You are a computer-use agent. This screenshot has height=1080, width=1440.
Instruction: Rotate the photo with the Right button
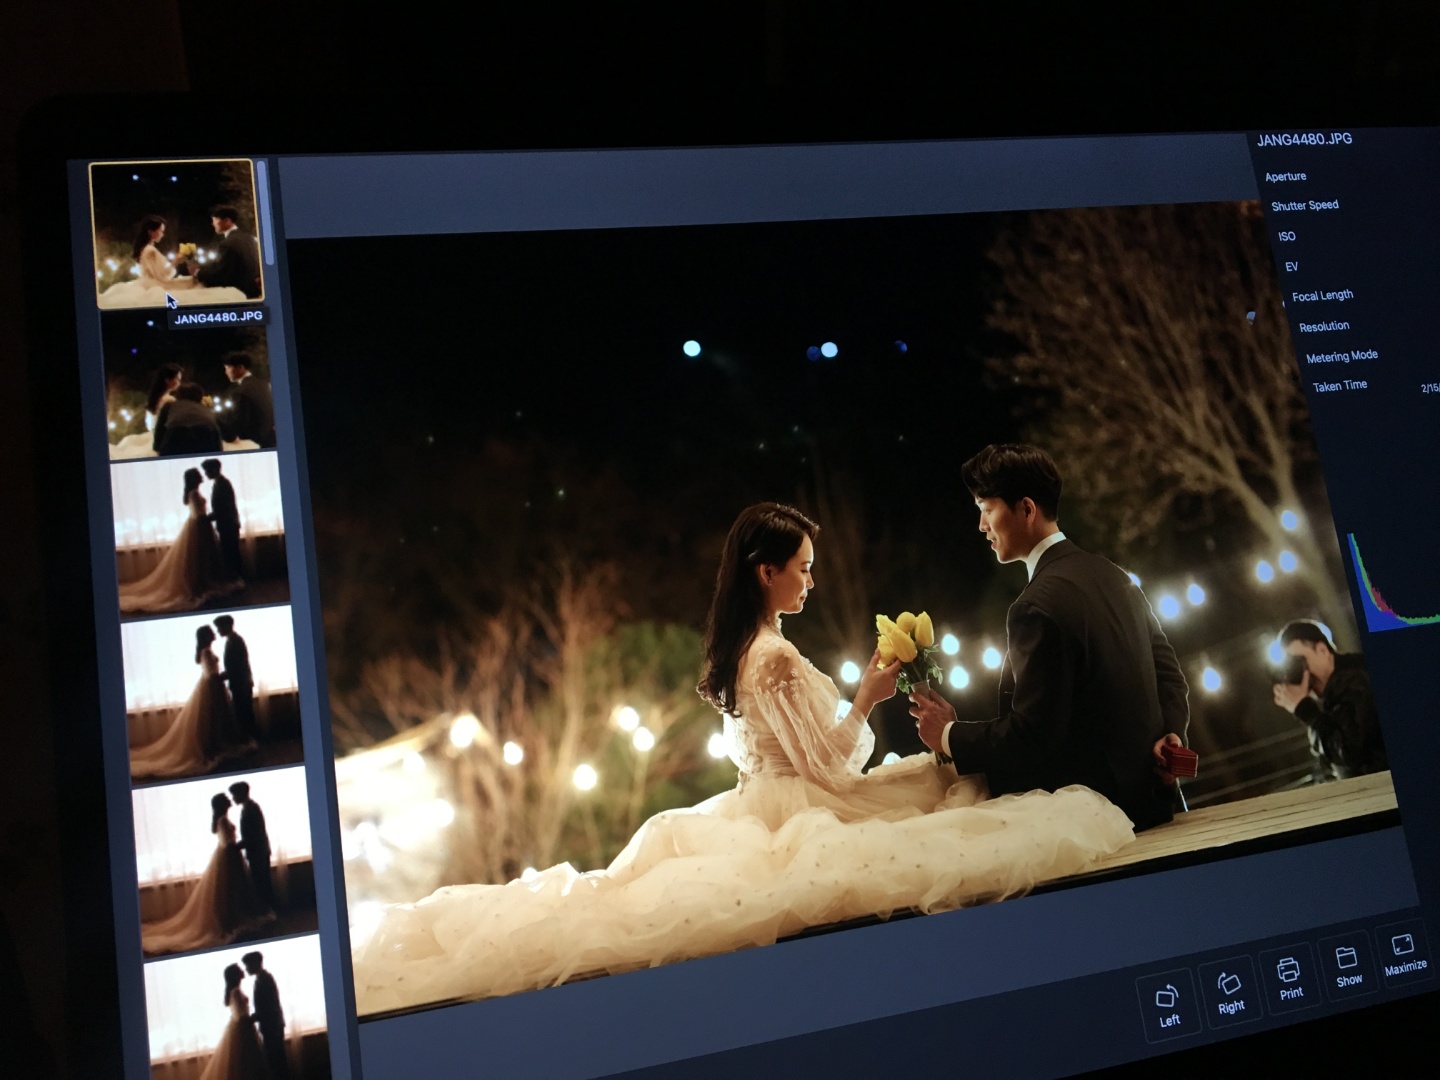click(1230, 992)
